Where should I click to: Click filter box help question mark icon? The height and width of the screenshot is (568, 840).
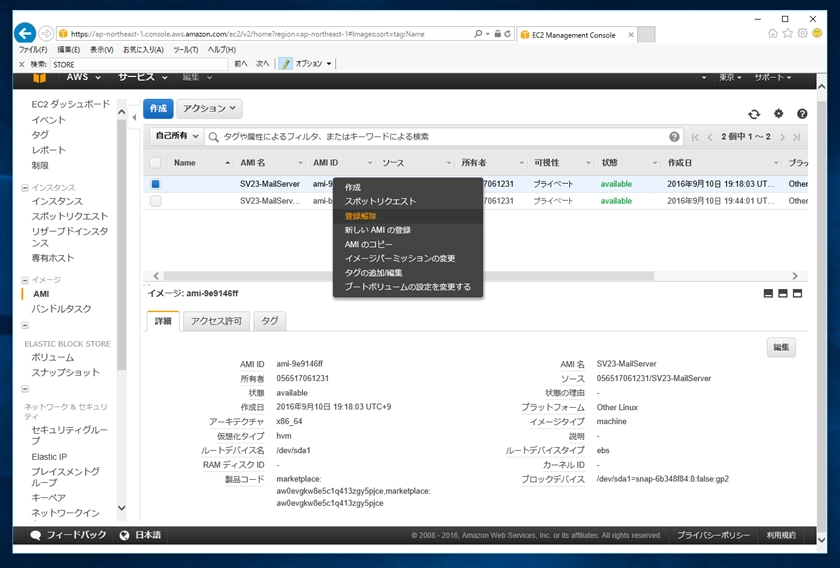pyautogui.click(x=674, y=137)
